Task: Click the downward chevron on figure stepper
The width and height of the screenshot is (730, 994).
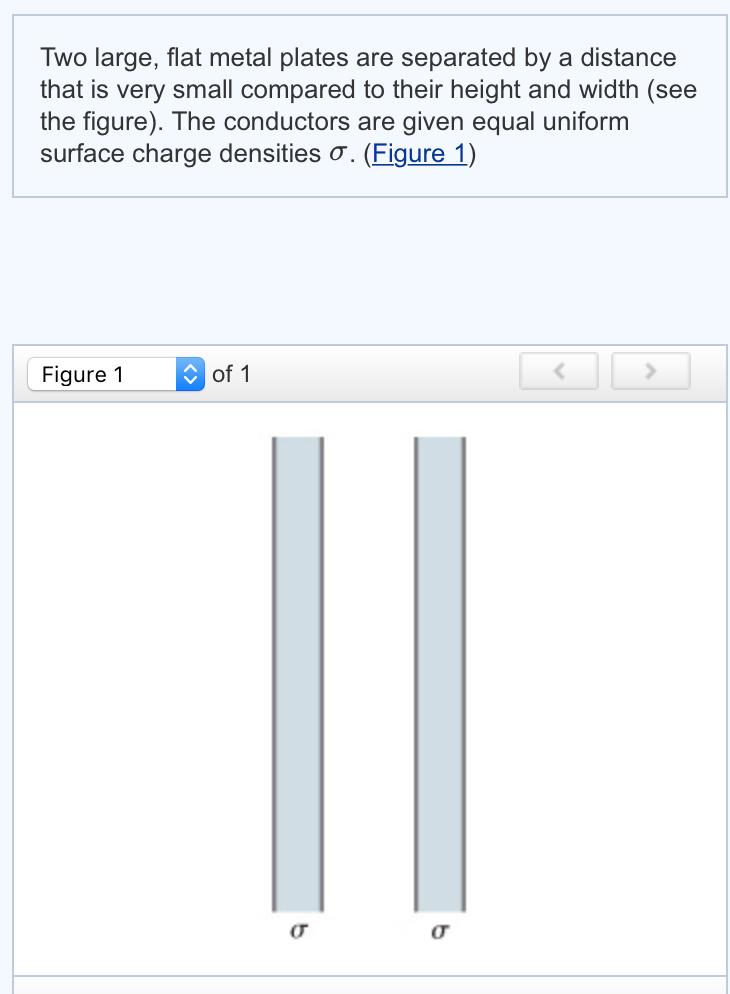Action: [189, 380]
